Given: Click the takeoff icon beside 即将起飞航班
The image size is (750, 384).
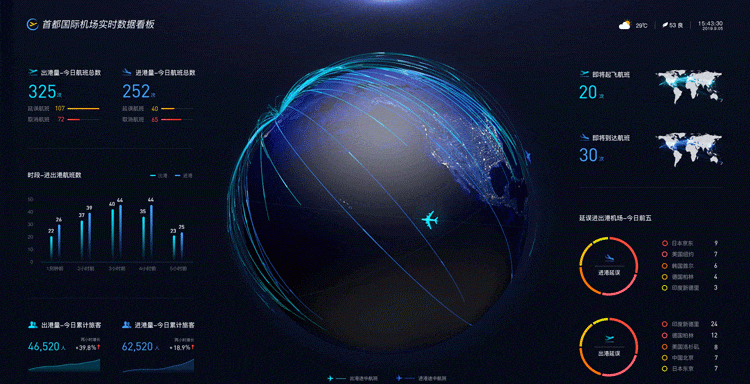Looking at the screenshot, I should [x=584, y=74].
